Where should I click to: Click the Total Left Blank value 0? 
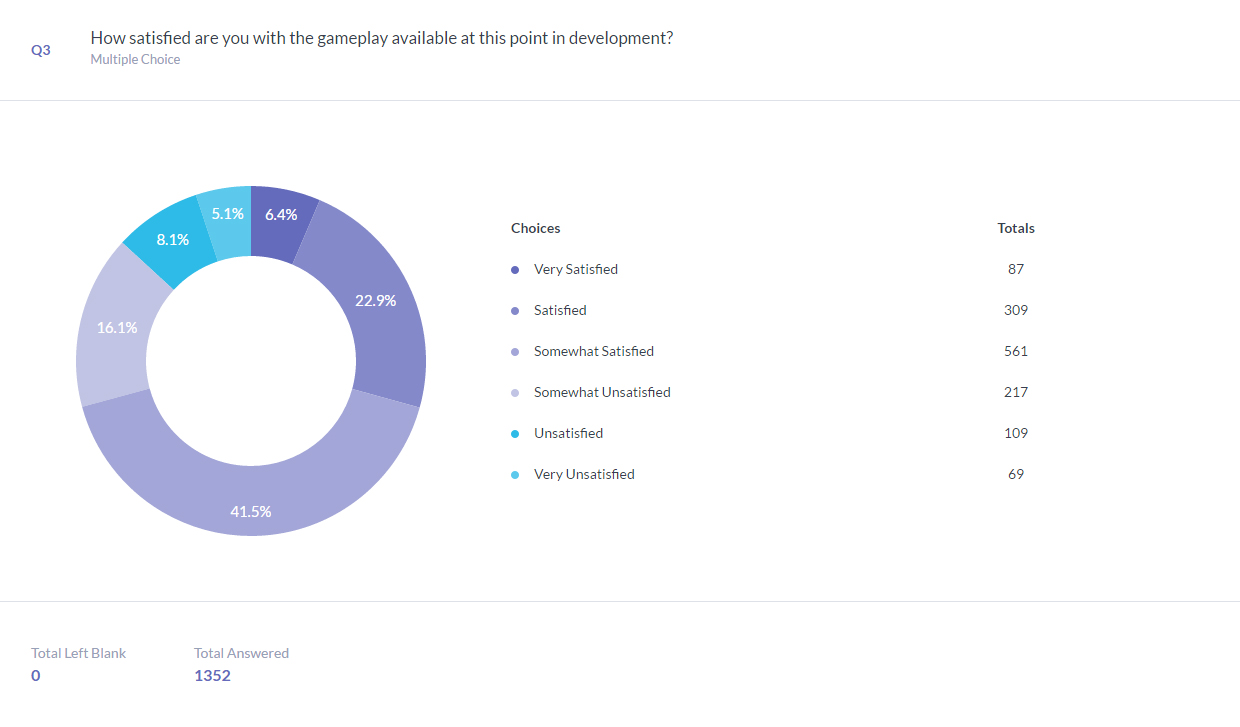36,675
